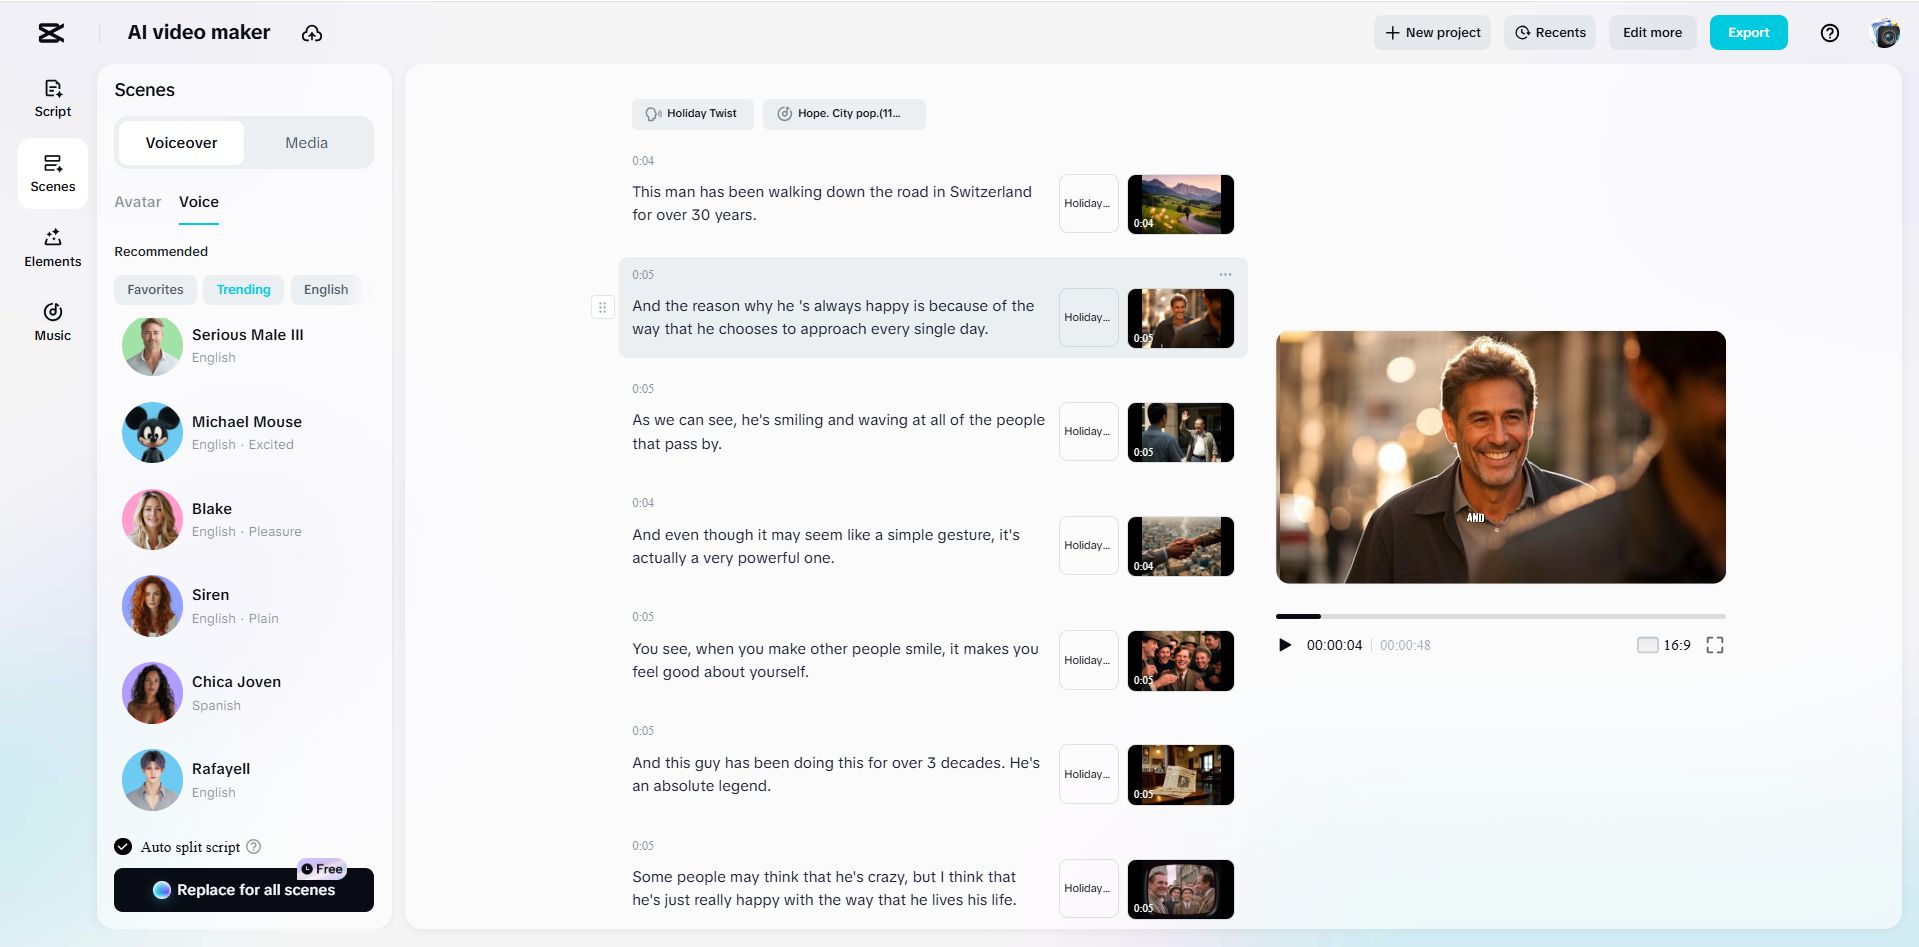Click the drag handle beside second scene
The width and height of the screenshot is (1919, 947).
[602, 307]
